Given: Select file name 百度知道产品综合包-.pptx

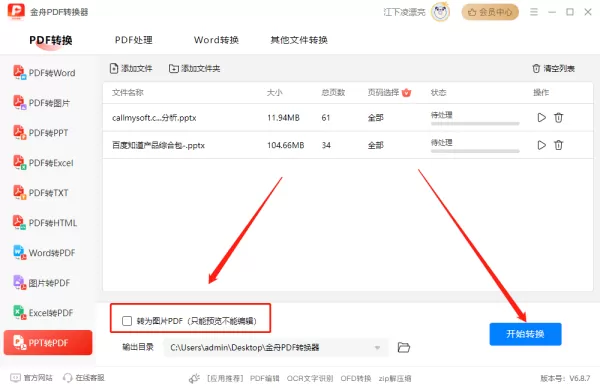Looking at the screenshot, I should pos(158,145).
